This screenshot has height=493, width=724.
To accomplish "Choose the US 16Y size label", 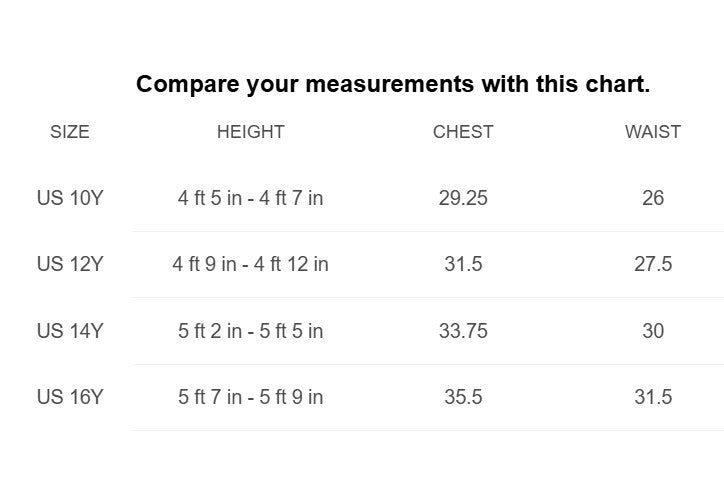I will [x=70, y=397].
